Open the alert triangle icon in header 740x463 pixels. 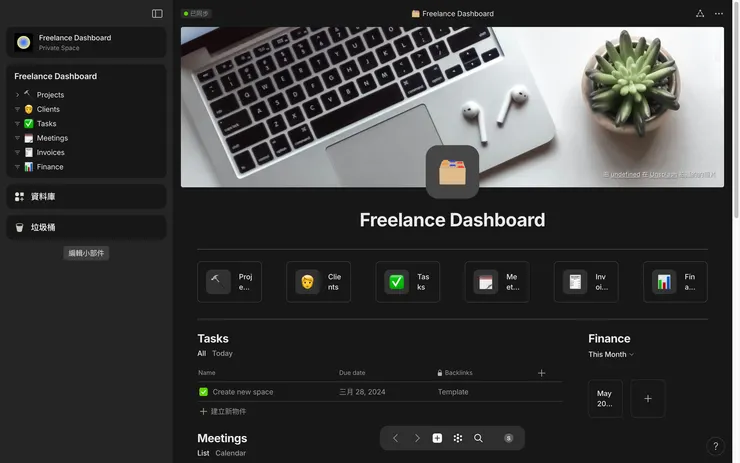pyautogui.click(x=700, y=14)
